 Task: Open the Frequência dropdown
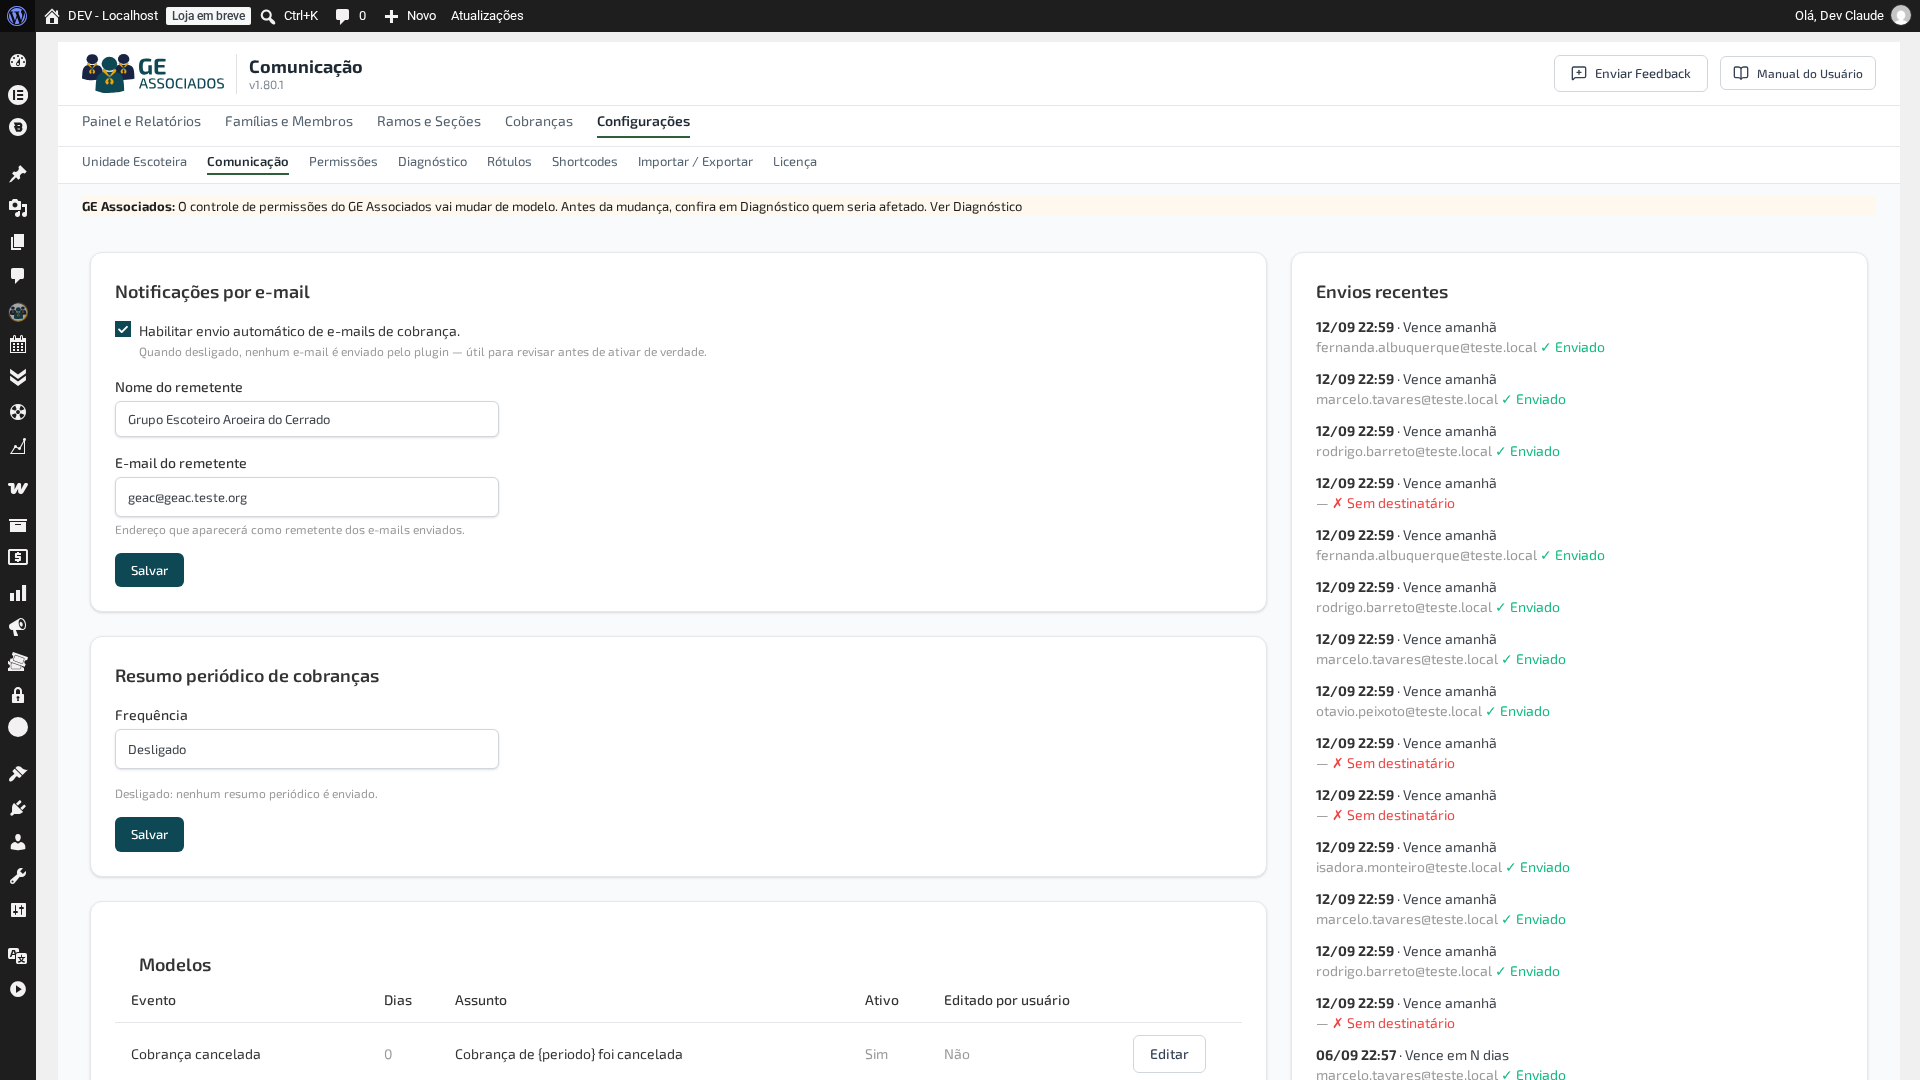[306, 749]
